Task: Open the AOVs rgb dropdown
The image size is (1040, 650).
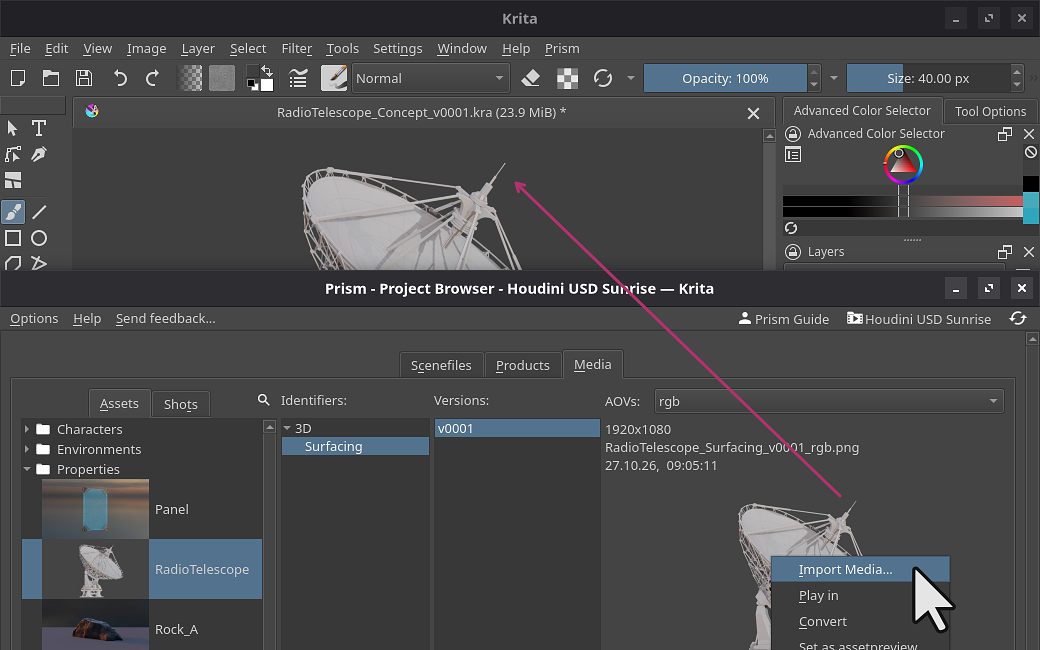Action: 829,401
